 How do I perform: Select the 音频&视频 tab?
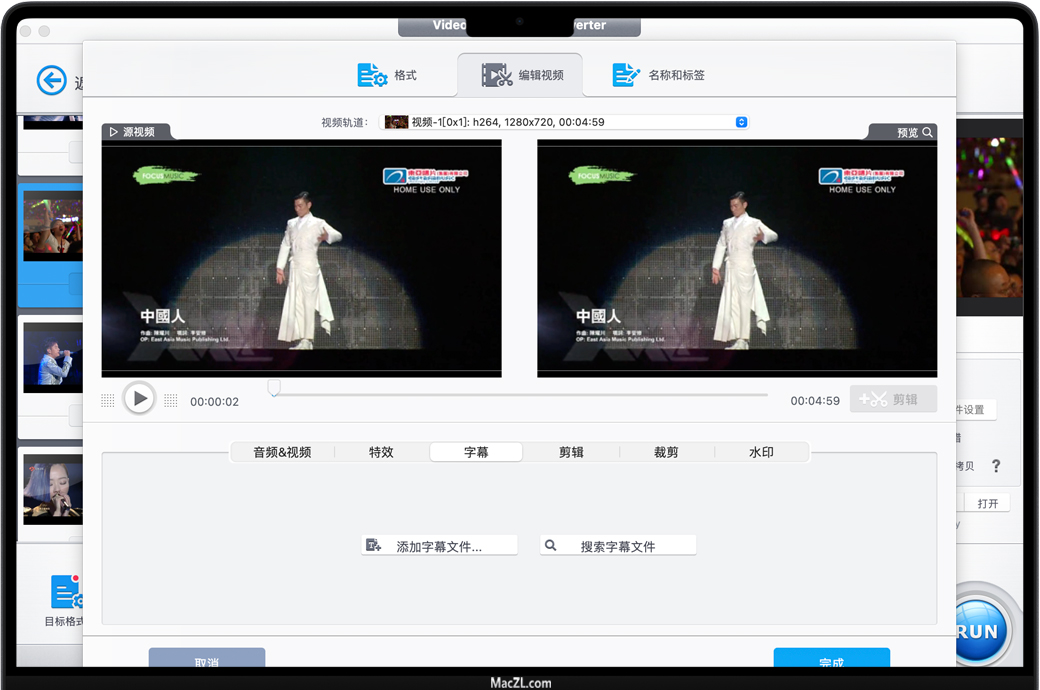(x=282, y=452)
